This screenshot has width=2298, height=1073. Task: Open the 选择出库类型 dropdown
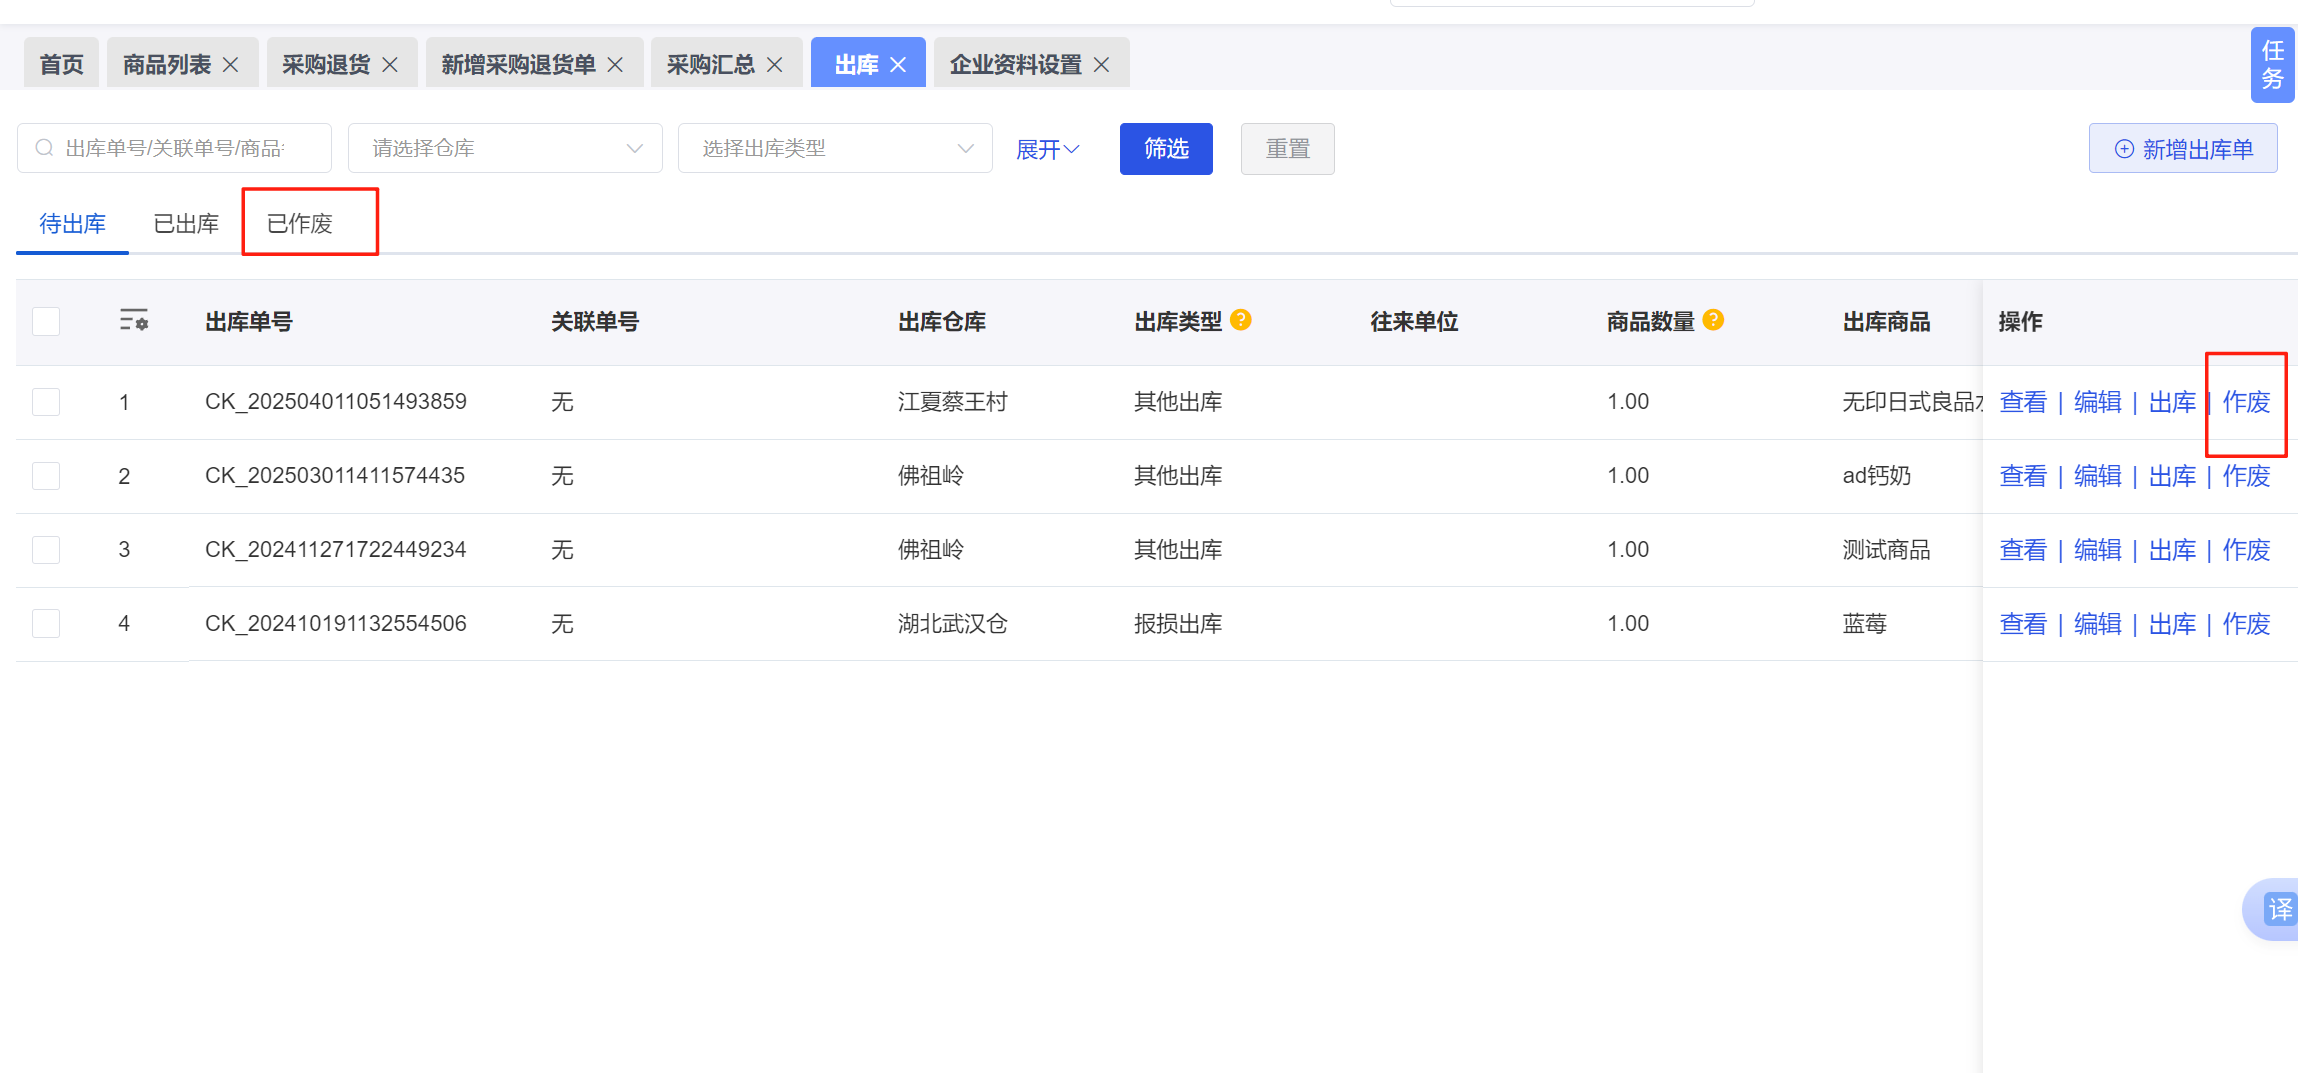pyautogui.click(x=835, y=149)
